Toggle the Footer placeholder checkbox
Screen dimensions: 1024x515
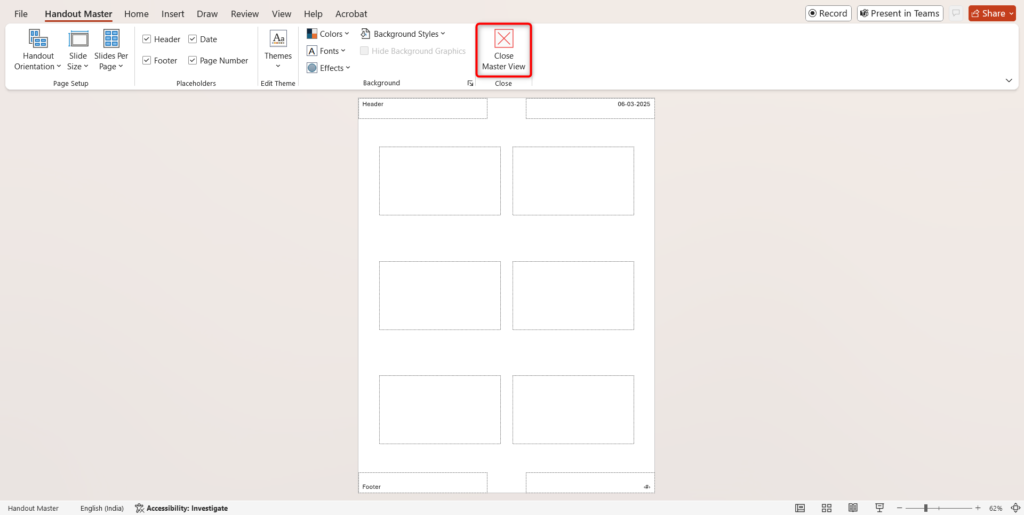pyautogui.click(x=147, y=61)
